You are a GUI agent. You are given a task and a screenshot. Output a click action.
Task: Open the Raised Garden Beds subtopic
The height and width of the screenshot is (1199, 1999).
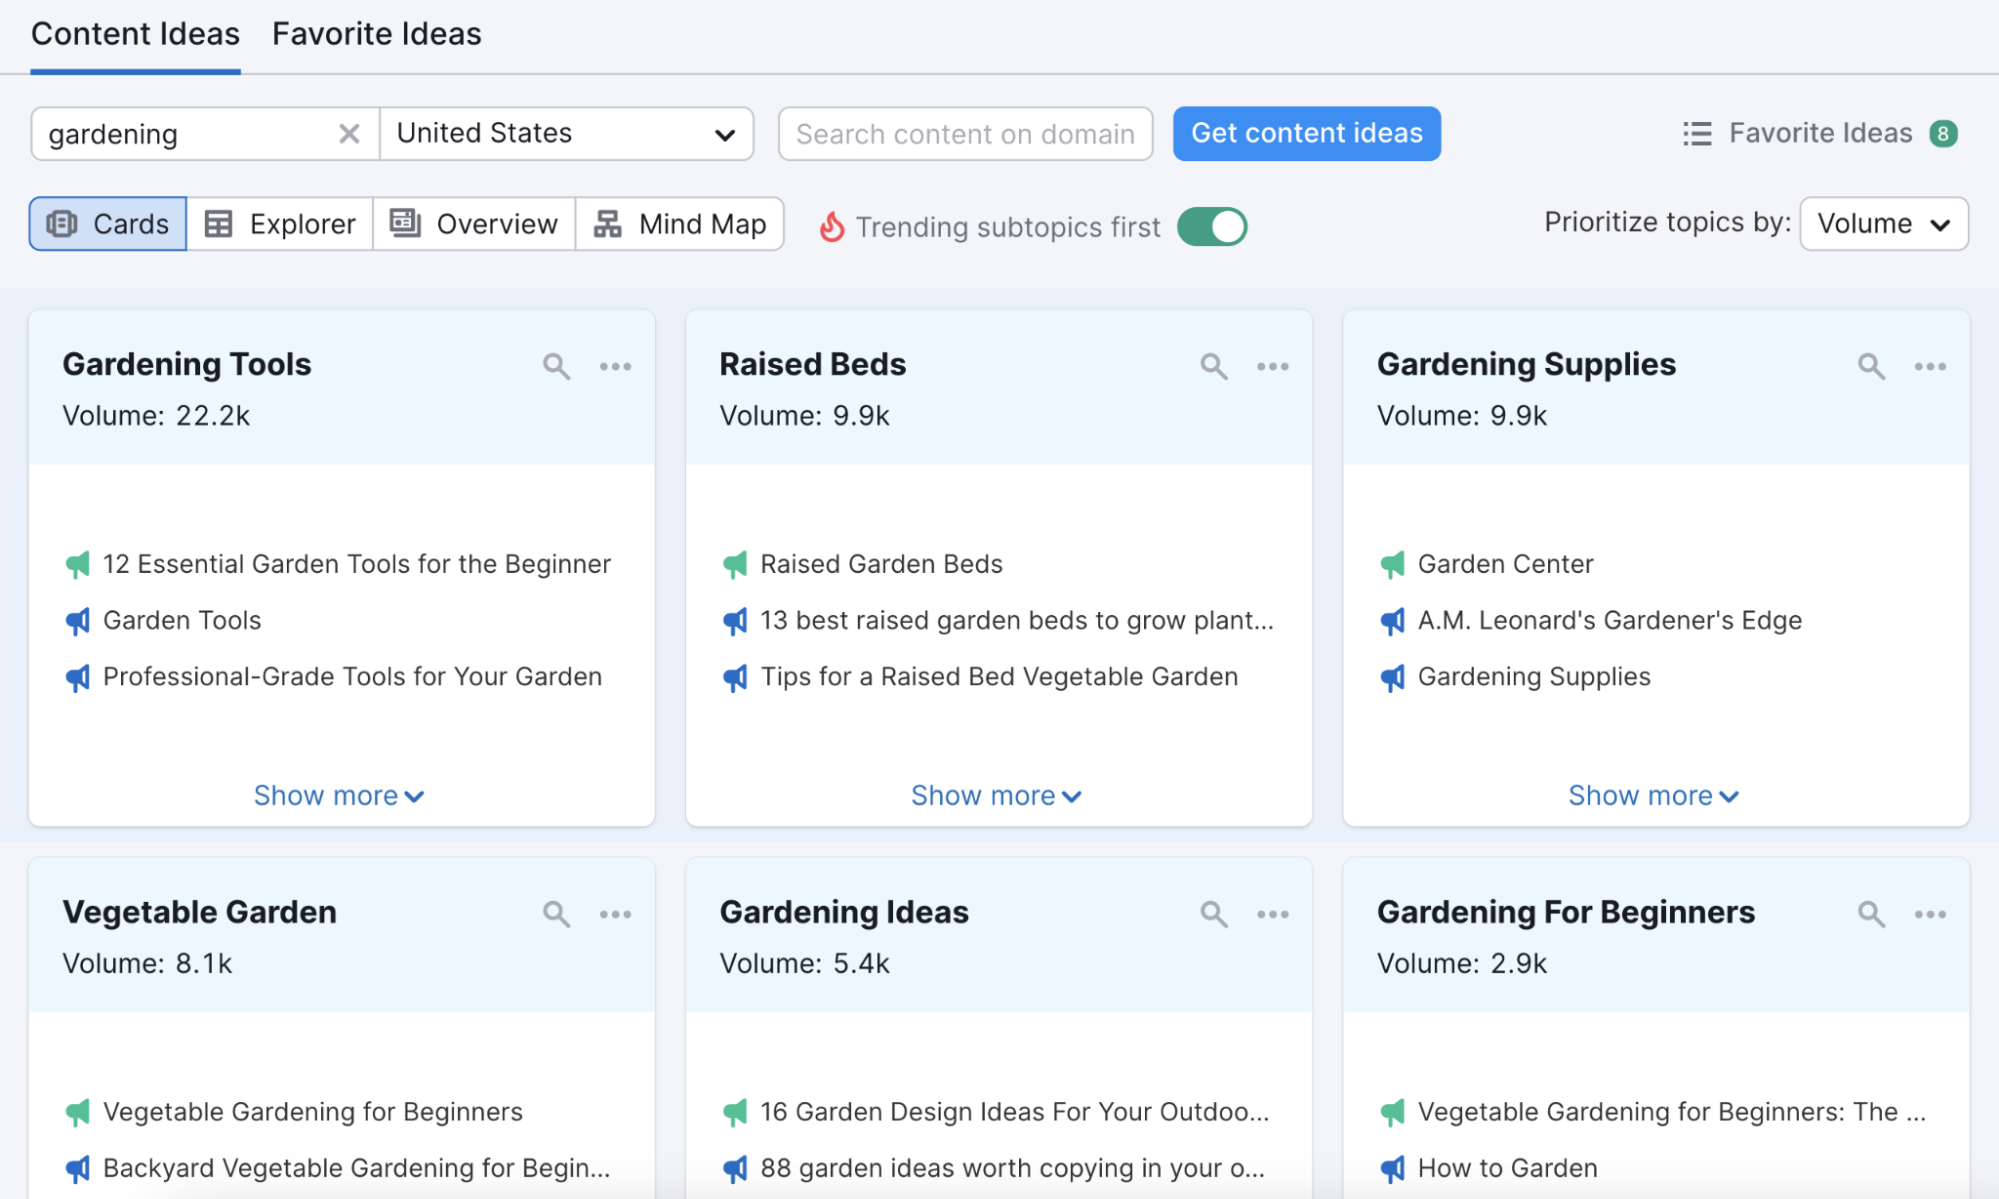point(881,563)
